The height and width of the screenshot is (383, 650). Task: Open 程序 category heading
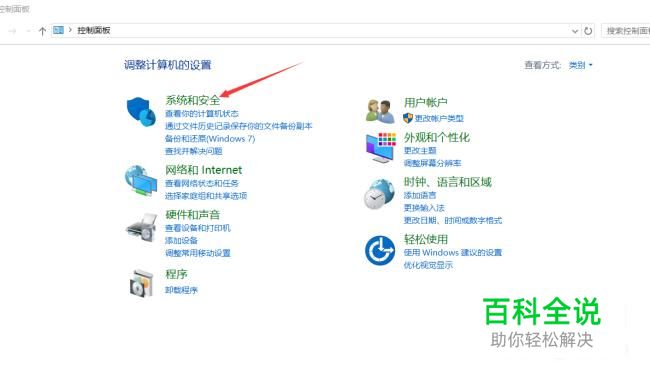click(x=176, y=274)
